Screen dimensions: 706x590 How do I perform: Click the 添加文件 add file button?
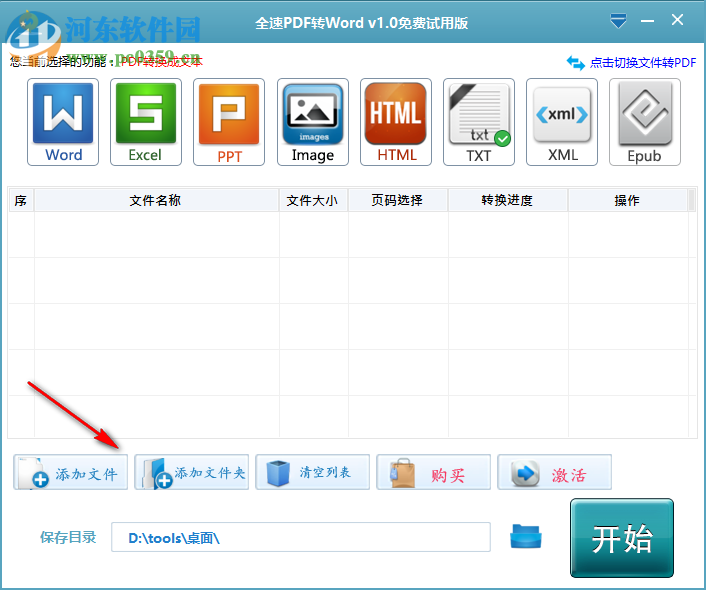pos(71,472)
